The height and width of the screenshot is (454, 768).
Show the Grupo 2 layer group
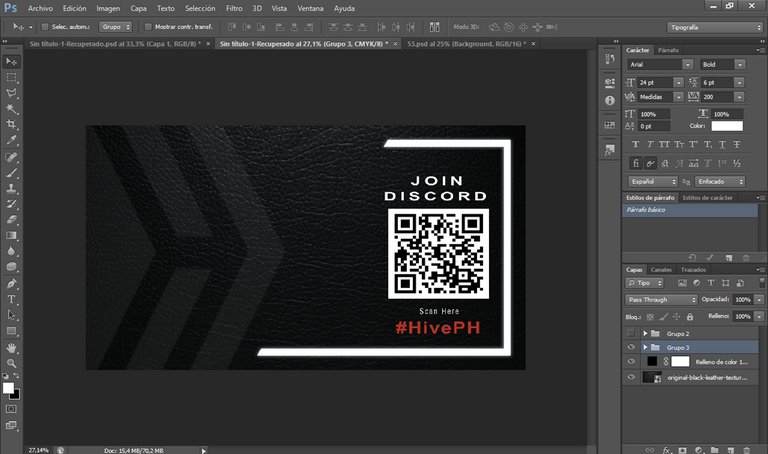tap(631, 334)
